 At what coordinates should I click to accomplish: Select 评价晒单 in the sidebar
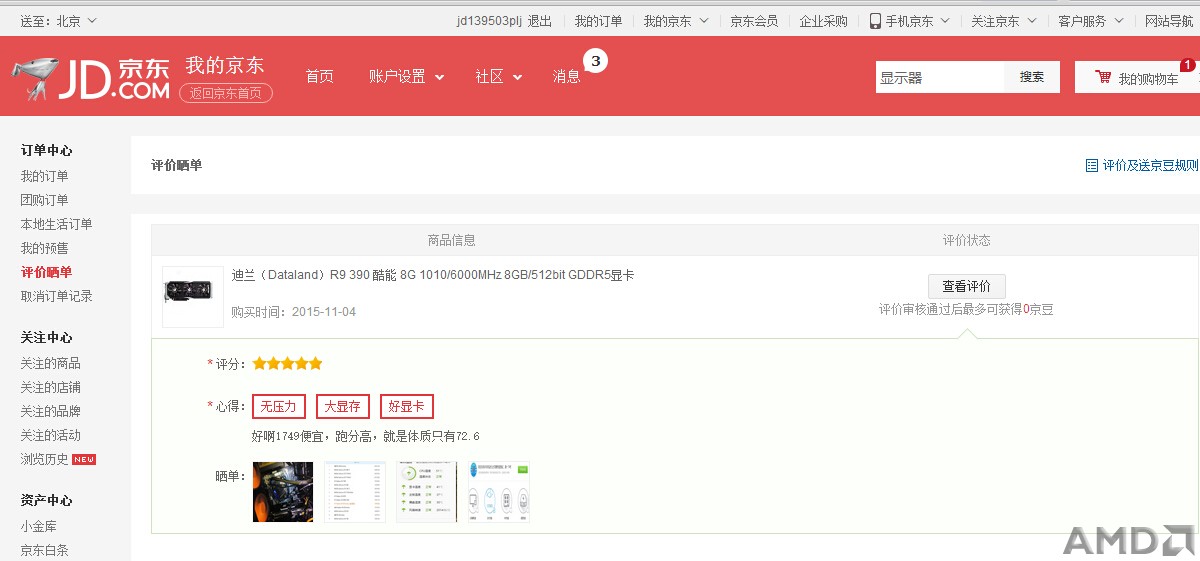point(46,272)
